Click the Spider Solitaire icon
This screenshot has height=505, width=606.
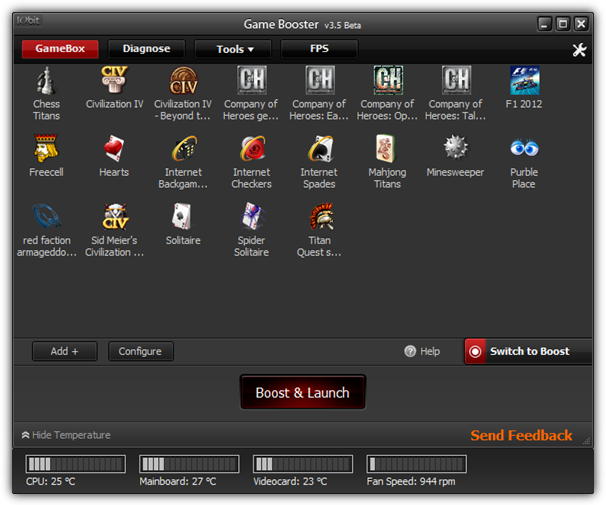[251, 217]
